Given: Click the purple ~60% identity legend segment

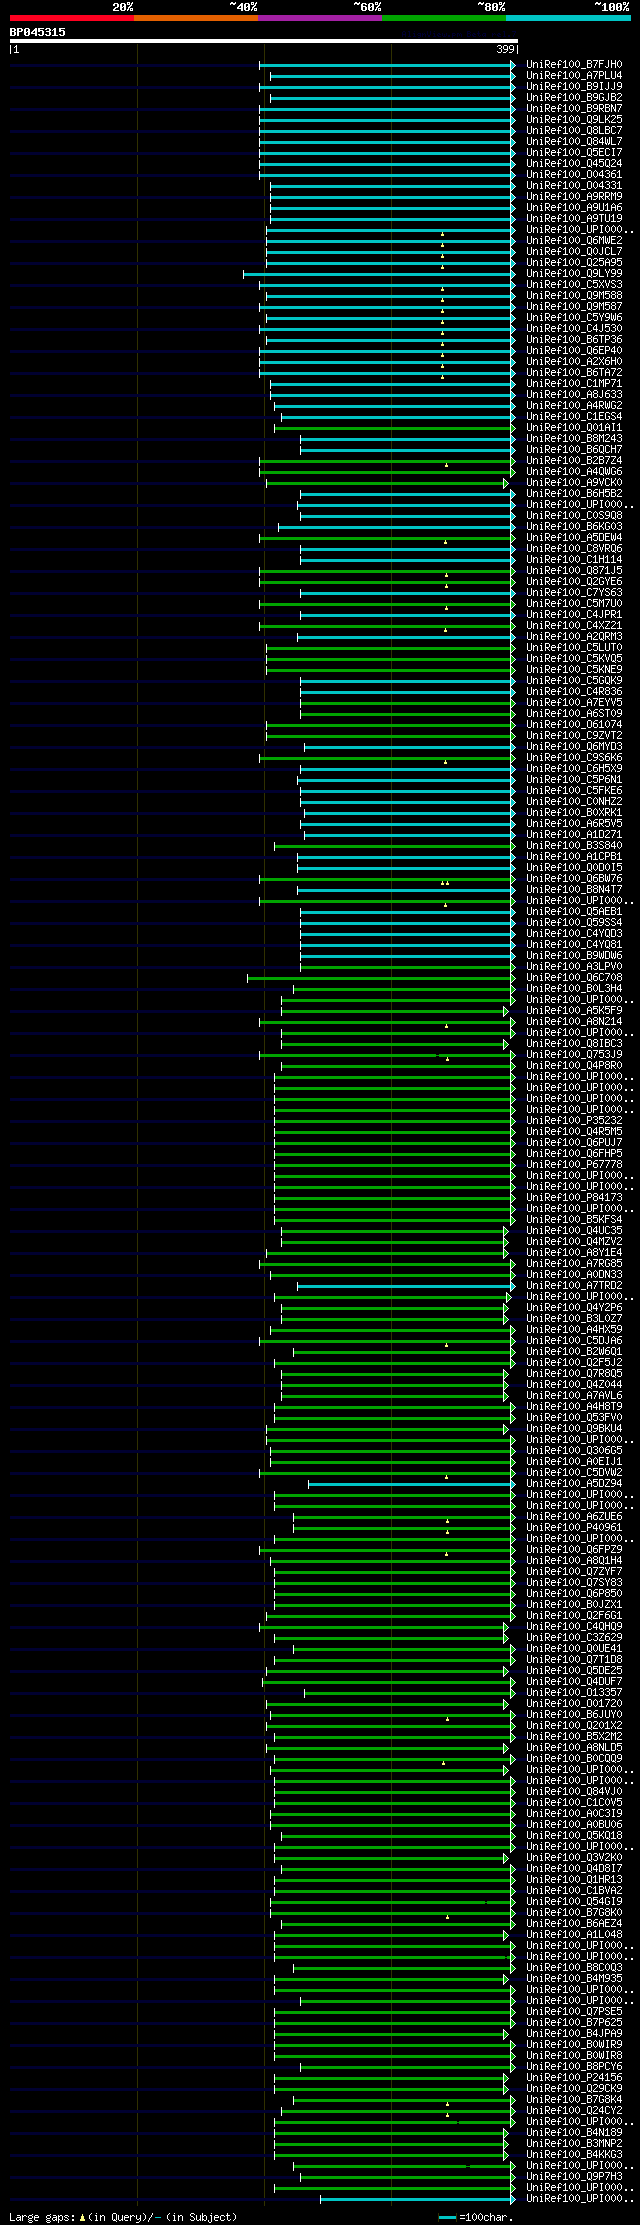Looking at the screenshot, I should coord(320,18).
